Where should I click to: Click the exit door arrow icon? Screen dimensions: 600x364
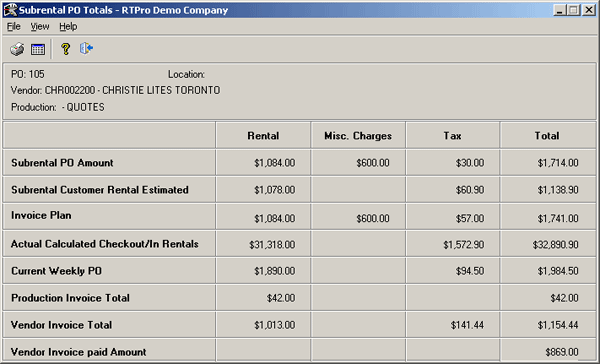pos(86,48)
